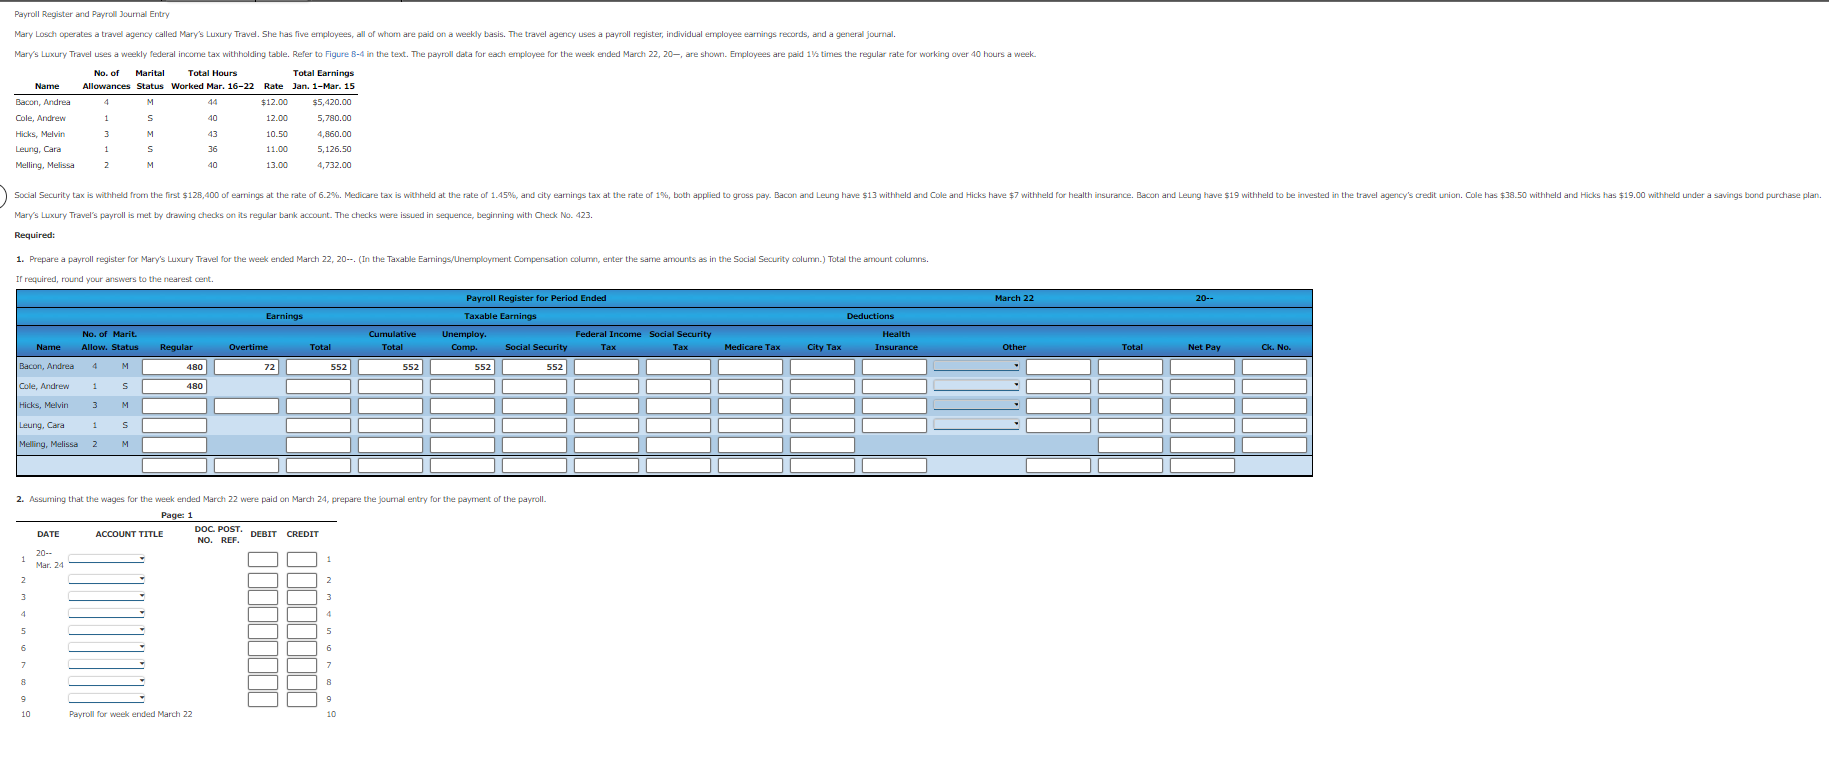1829x771 pixels.
Task: Click Other amount field for Cole, Andrew
Action: tap(1058, 386)
